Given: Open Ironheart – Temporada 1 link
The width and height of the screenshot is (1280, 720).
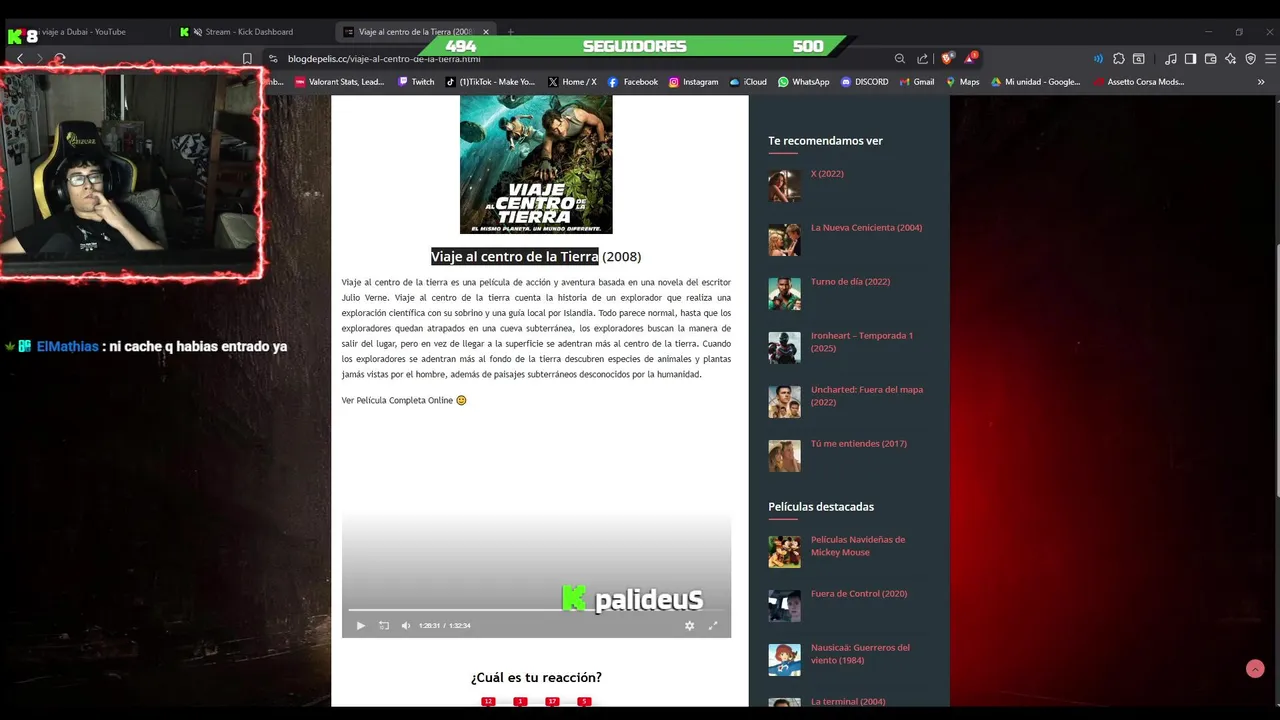Looking at the screenshot, I should [x=862, y=342].
